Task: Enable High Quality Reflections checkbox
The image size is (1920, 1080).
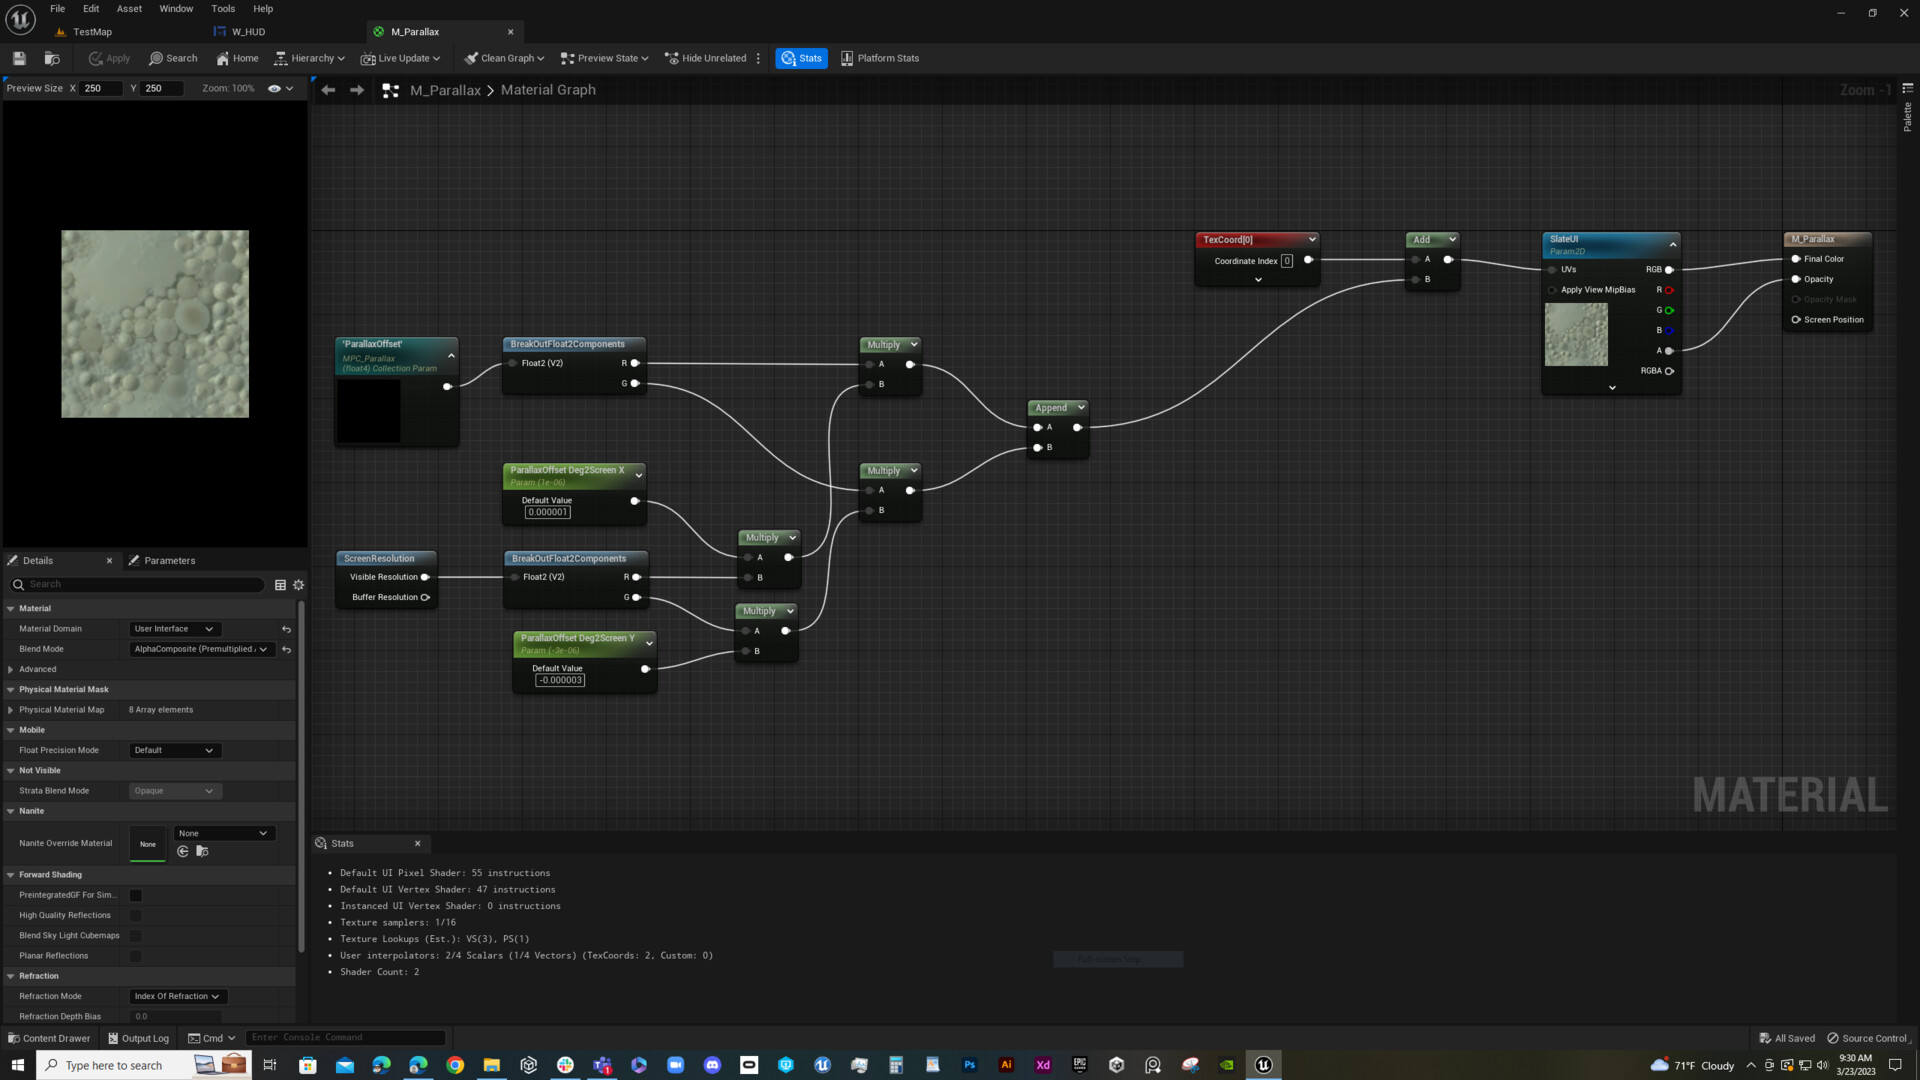Action: (136, 915)
